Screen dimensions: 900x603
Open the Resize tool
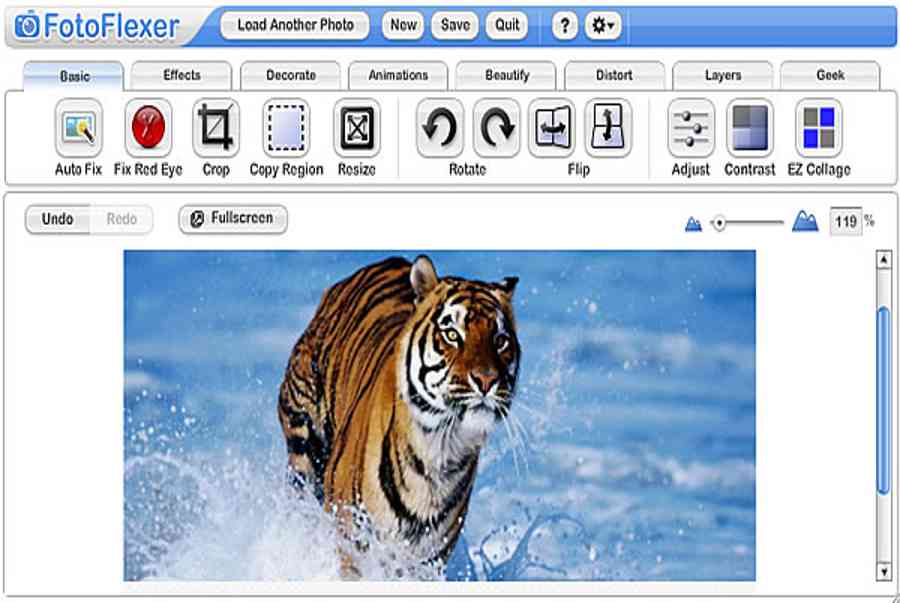tap(356, 127)
